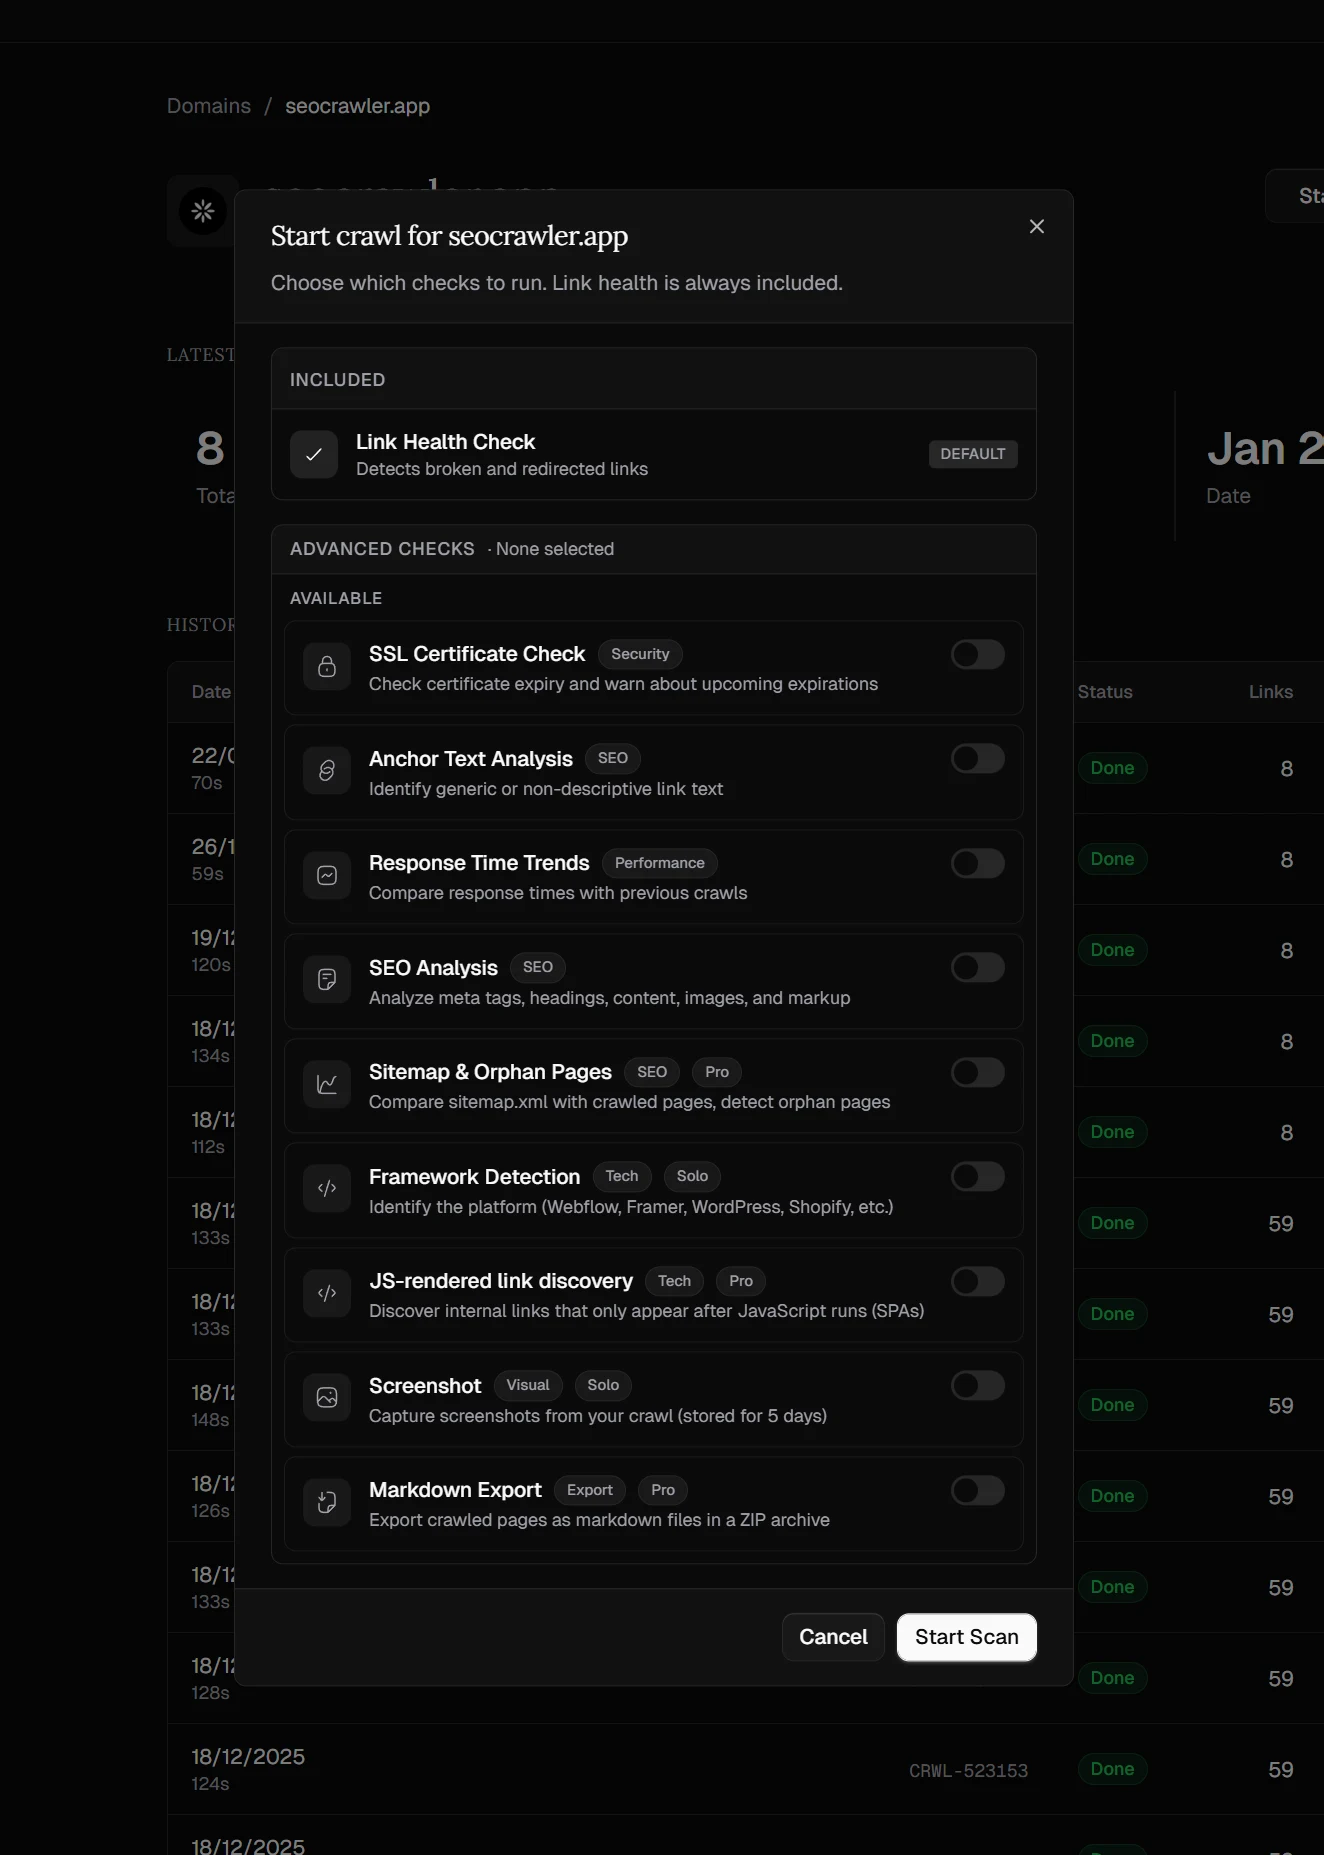The image size is (1324, 1855).
Task: Click the seocrawler.app asterisk logo icon
Action: (x=203, y=211)
